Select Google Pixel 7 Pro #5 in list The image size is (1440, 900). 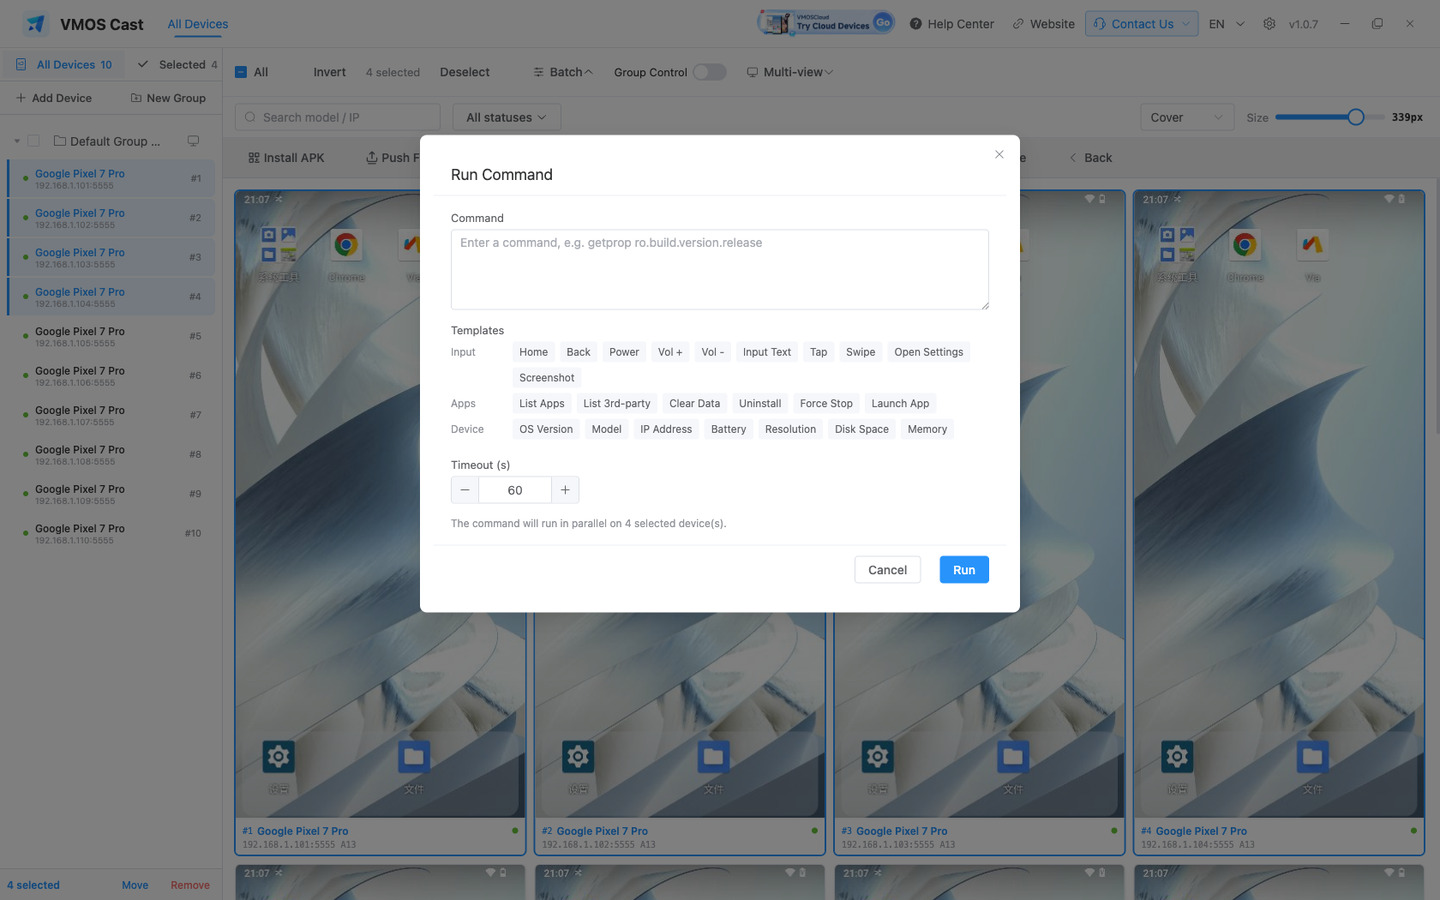click(x=112, y=336)
